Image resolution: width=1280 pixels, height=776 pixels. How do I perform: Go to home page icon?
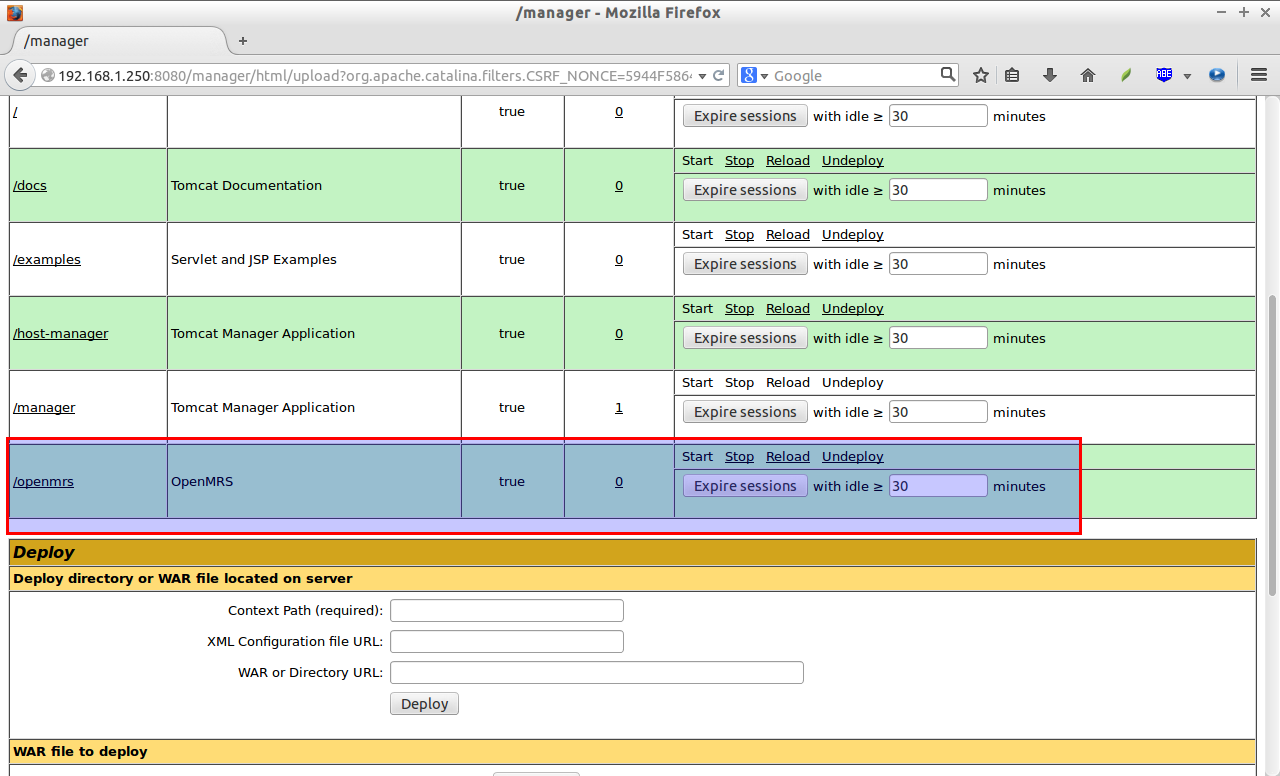1088,75
